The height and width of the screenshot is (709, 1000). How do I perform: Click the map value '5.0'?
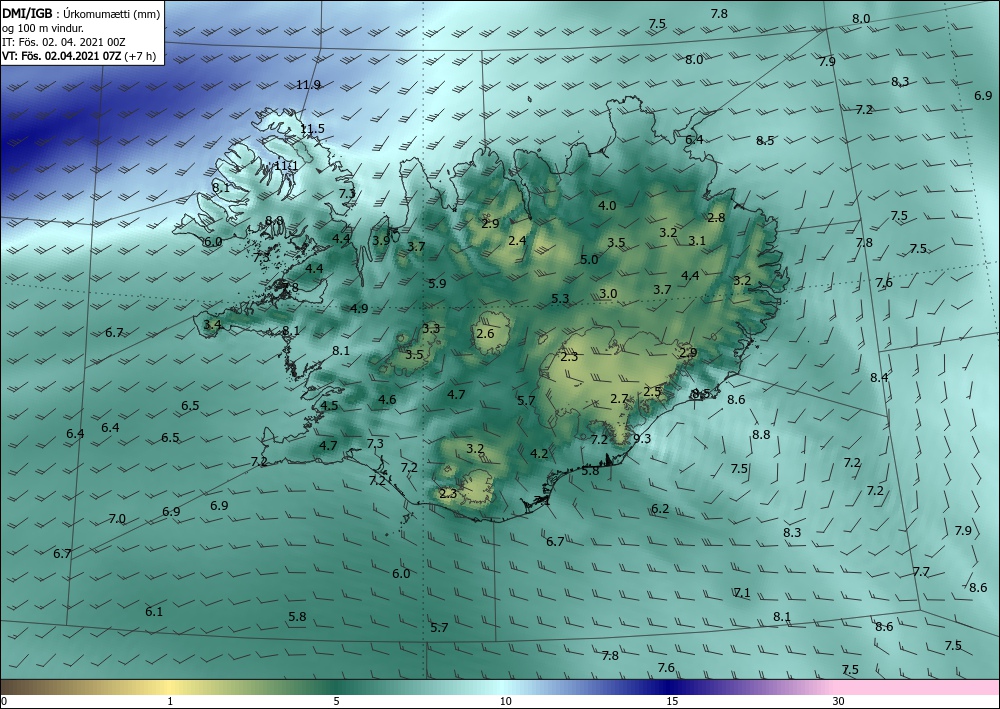coord(589,259)
